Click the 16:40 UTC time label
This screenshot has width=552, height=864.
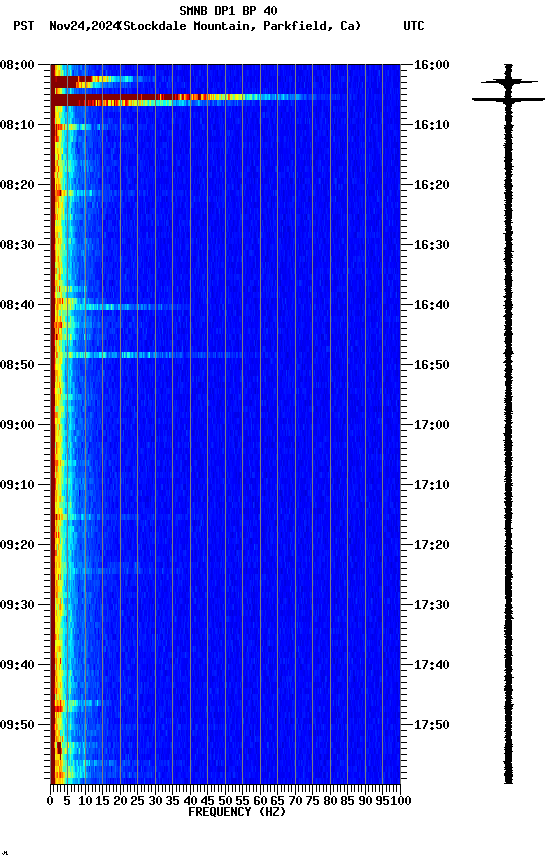(x=432, y=305)
